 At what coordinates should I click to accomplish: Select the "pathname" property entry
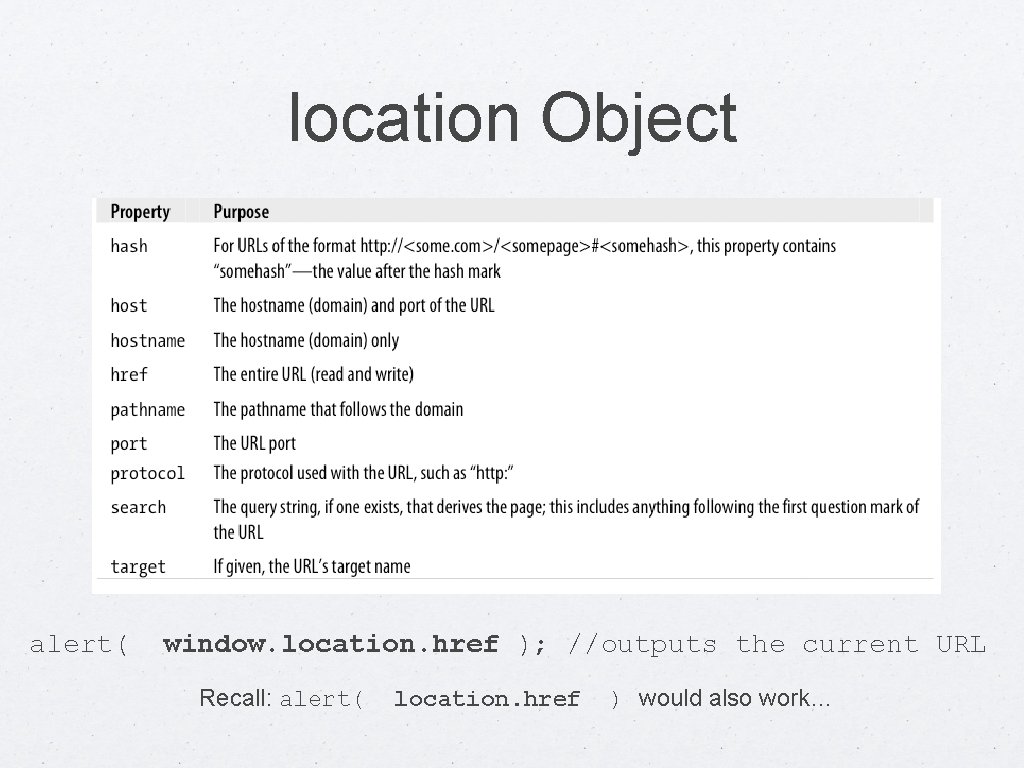point(147,410)
